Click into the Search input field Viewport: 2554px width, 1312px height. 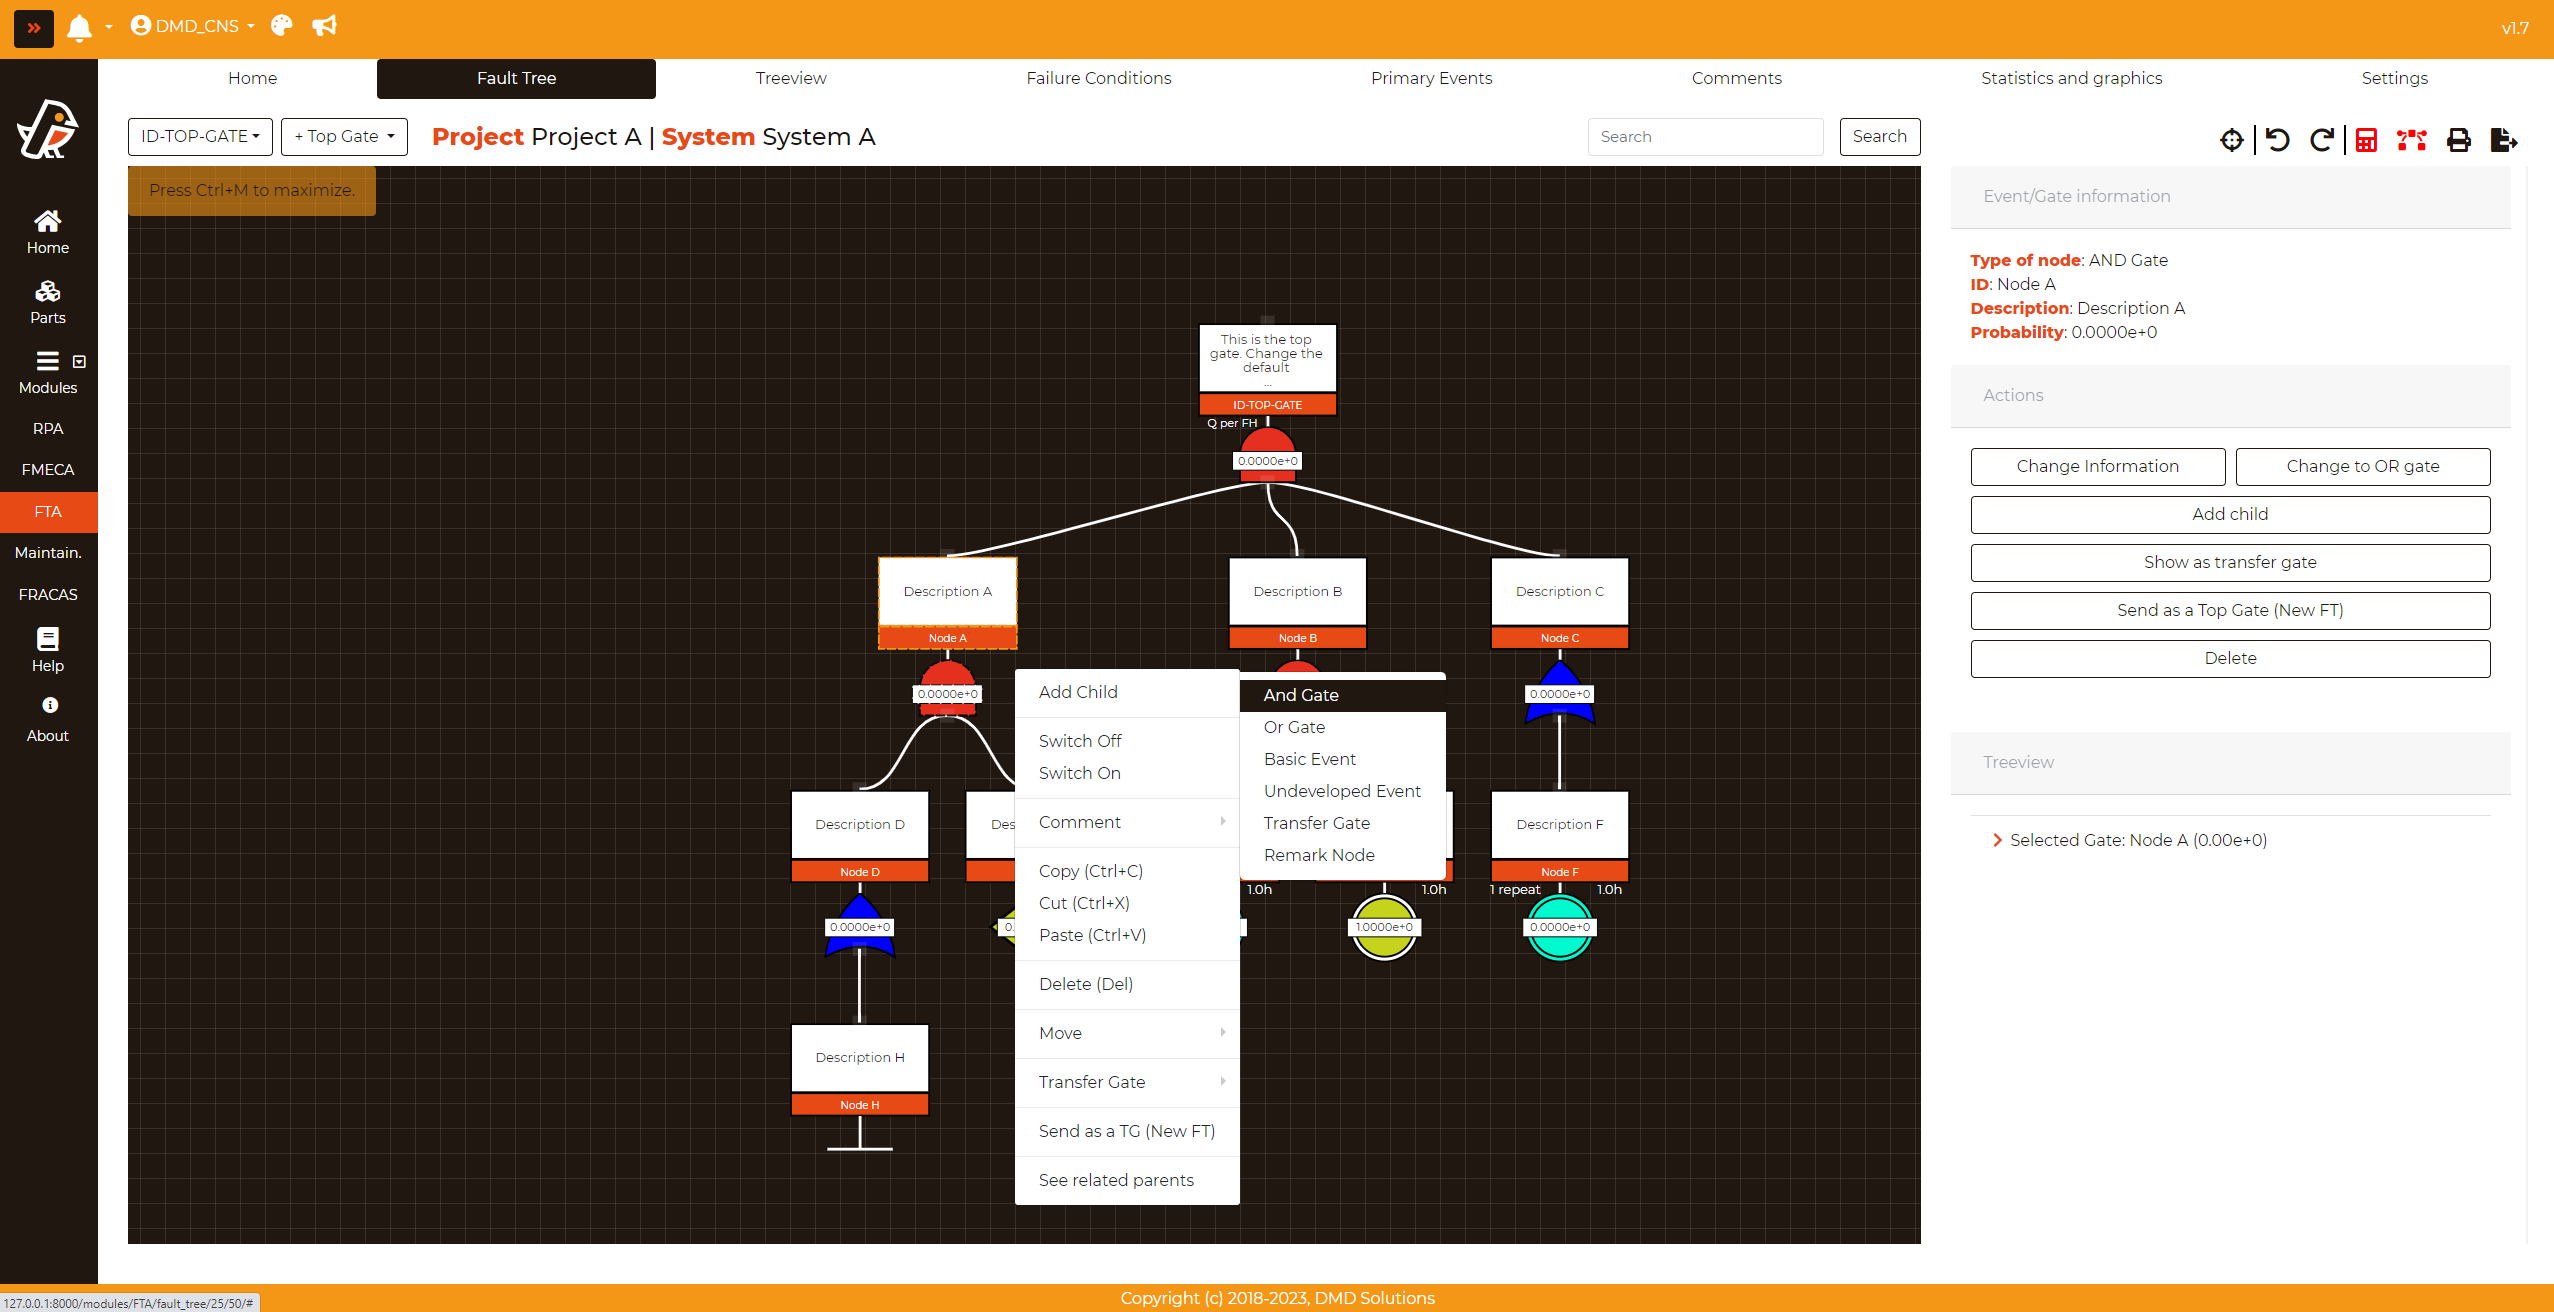[x=1705, y=137]
